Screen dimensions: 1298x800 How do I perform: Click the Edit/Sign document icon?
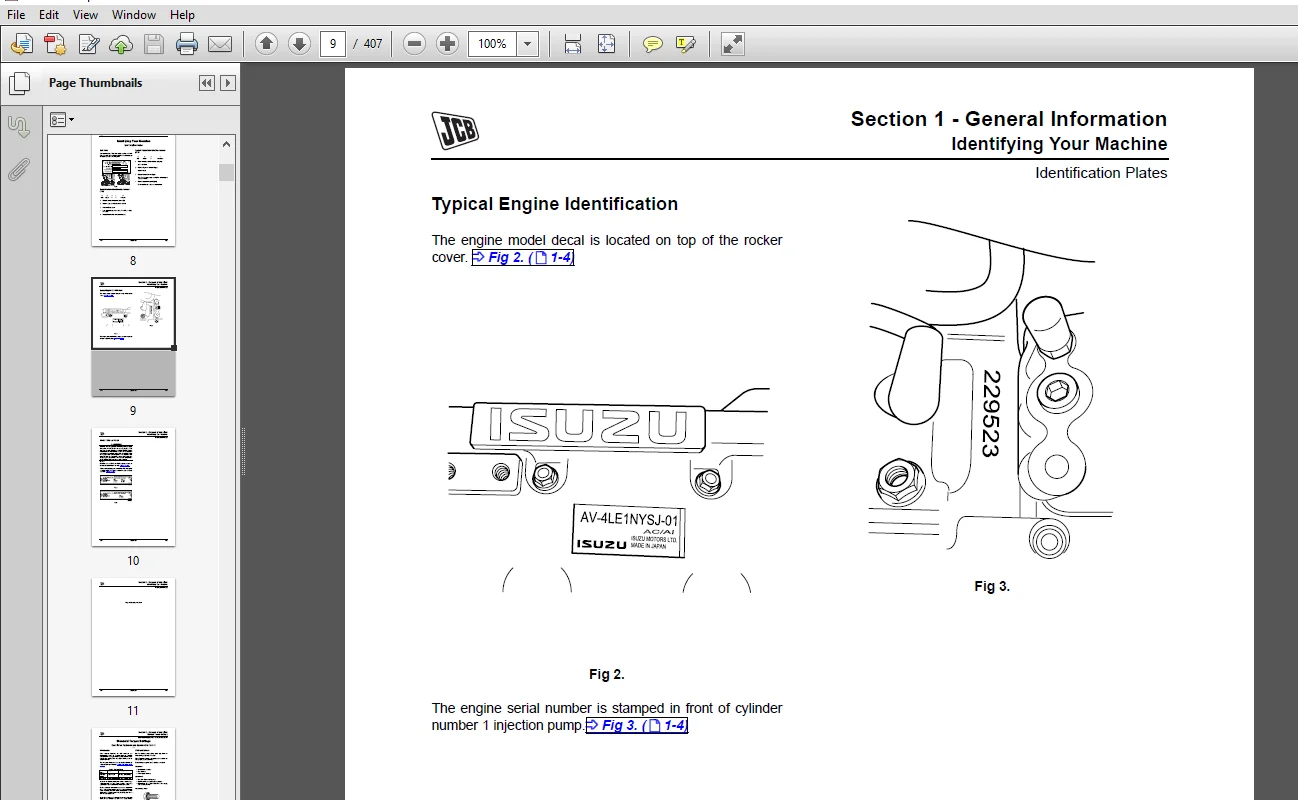pyautogui.click(x=88, y=44)
